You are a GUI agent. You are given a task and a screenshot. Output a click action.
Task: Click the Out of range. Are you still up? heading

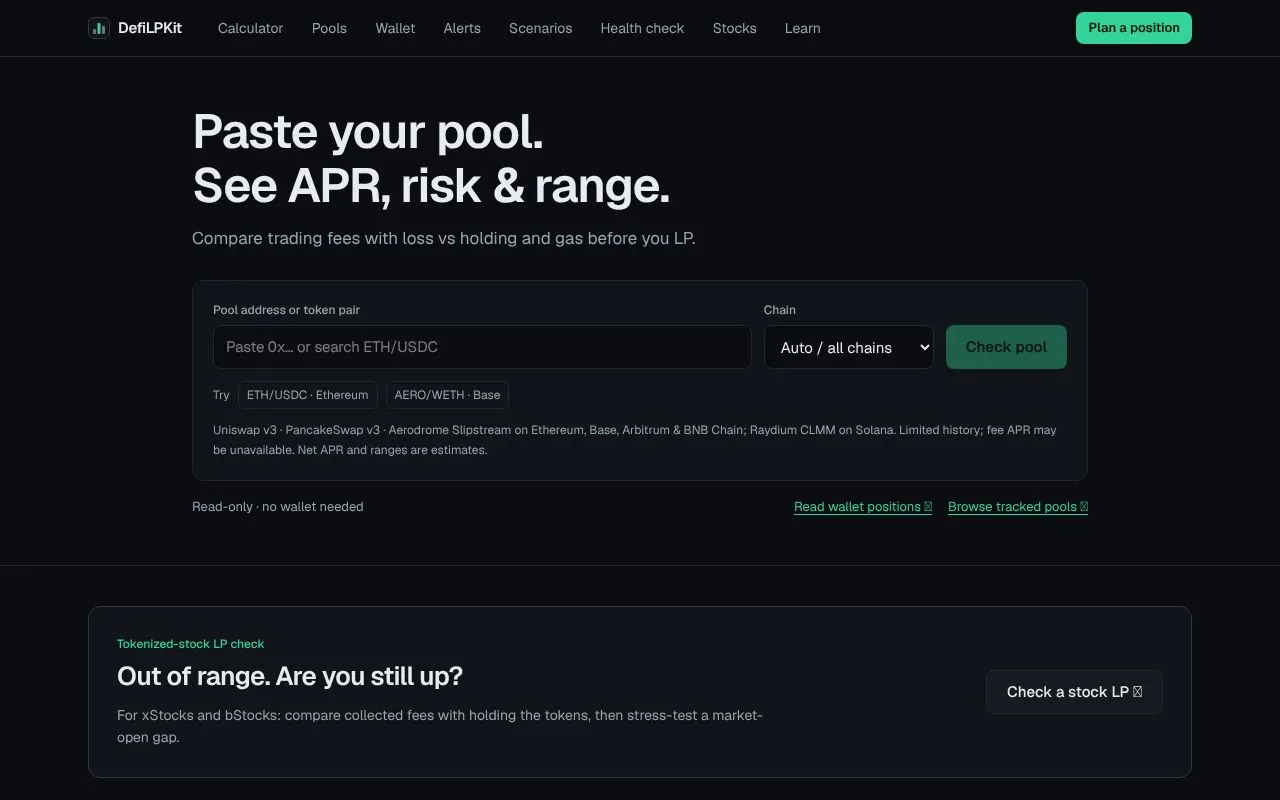(290, 676)
